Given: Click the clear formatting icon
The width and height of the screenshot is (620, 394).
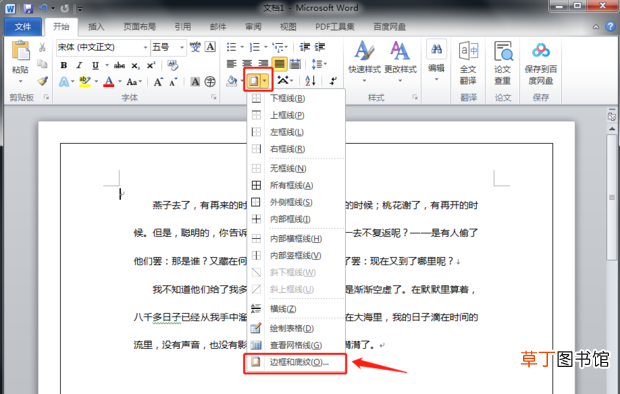Looking at the screenshot, I should [172, 65].
